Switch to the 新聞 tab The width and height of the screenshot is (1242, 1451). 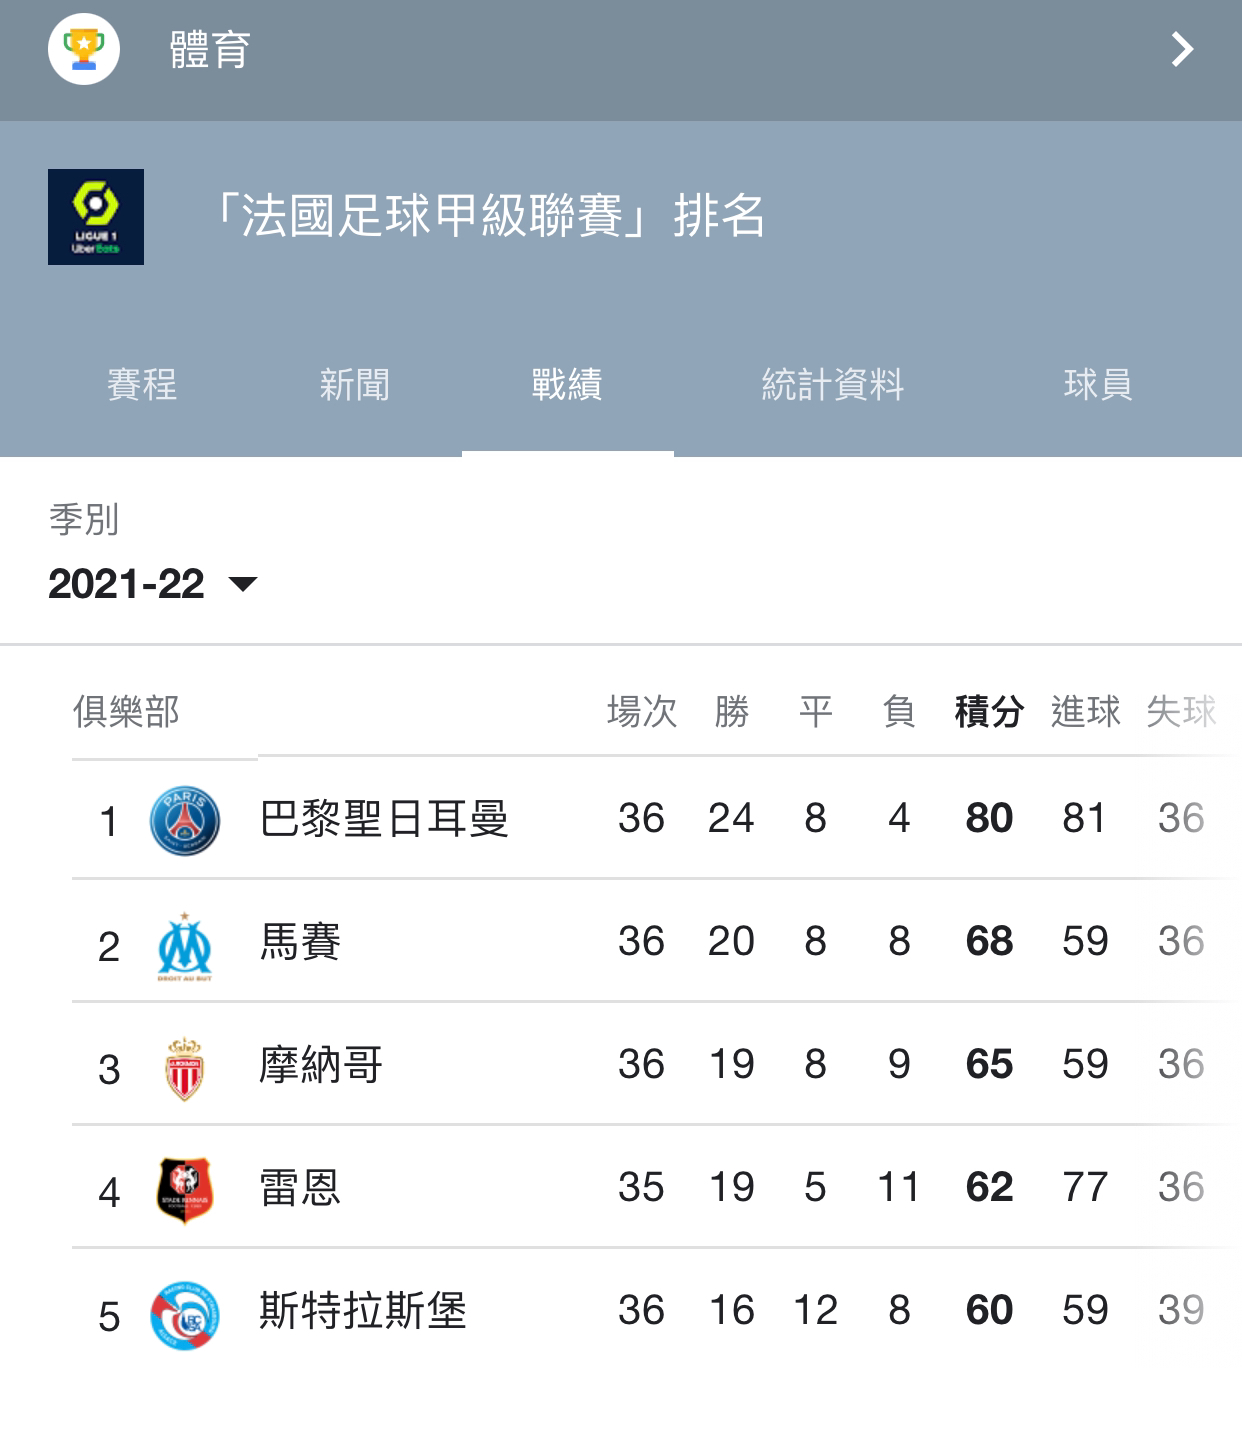tap(354, 385)
